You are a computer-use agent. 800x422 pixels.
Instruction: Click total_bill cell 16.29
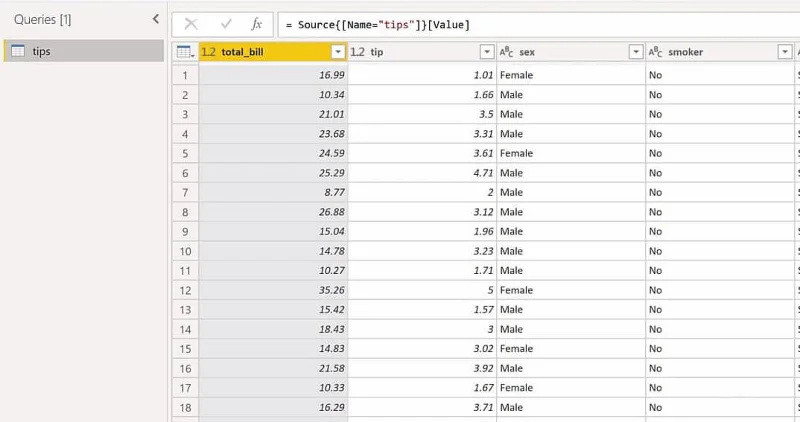tap(273, 408)
